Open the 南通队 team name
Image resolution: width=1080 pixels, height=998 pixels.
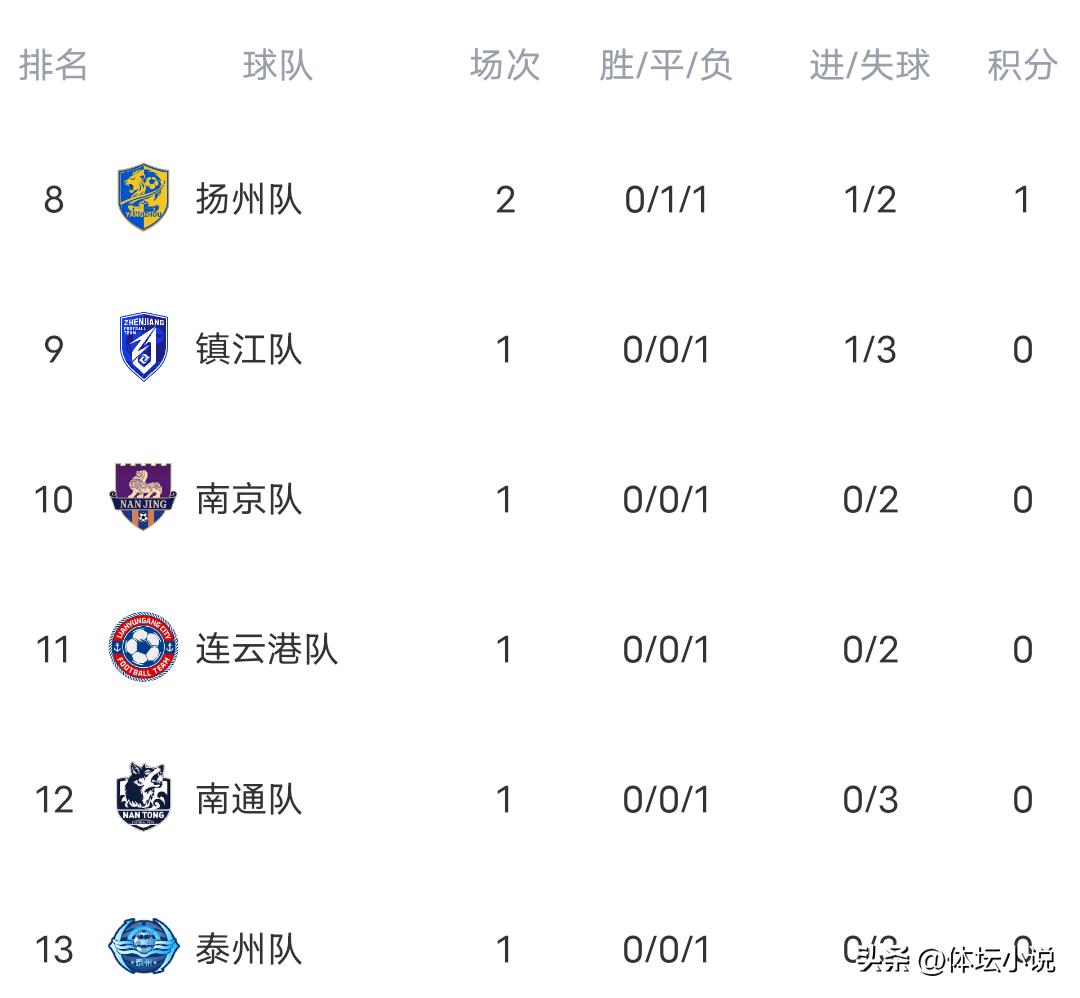pos(249,800)
